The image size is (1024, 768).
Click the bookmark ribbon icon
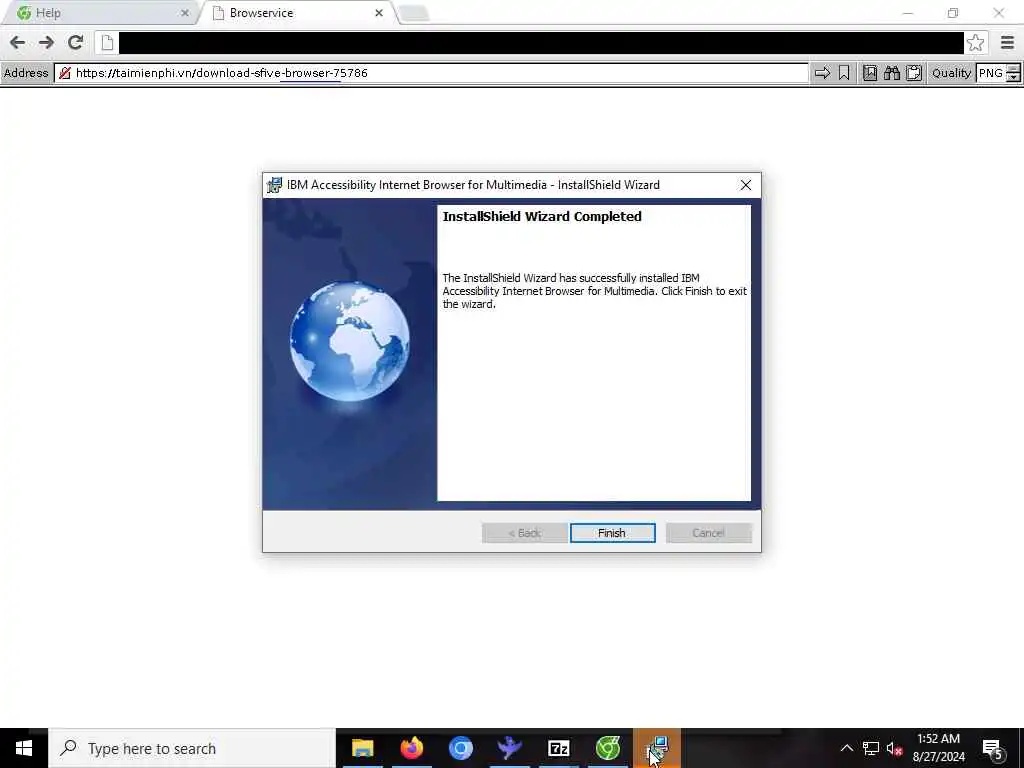pos(844,73)
